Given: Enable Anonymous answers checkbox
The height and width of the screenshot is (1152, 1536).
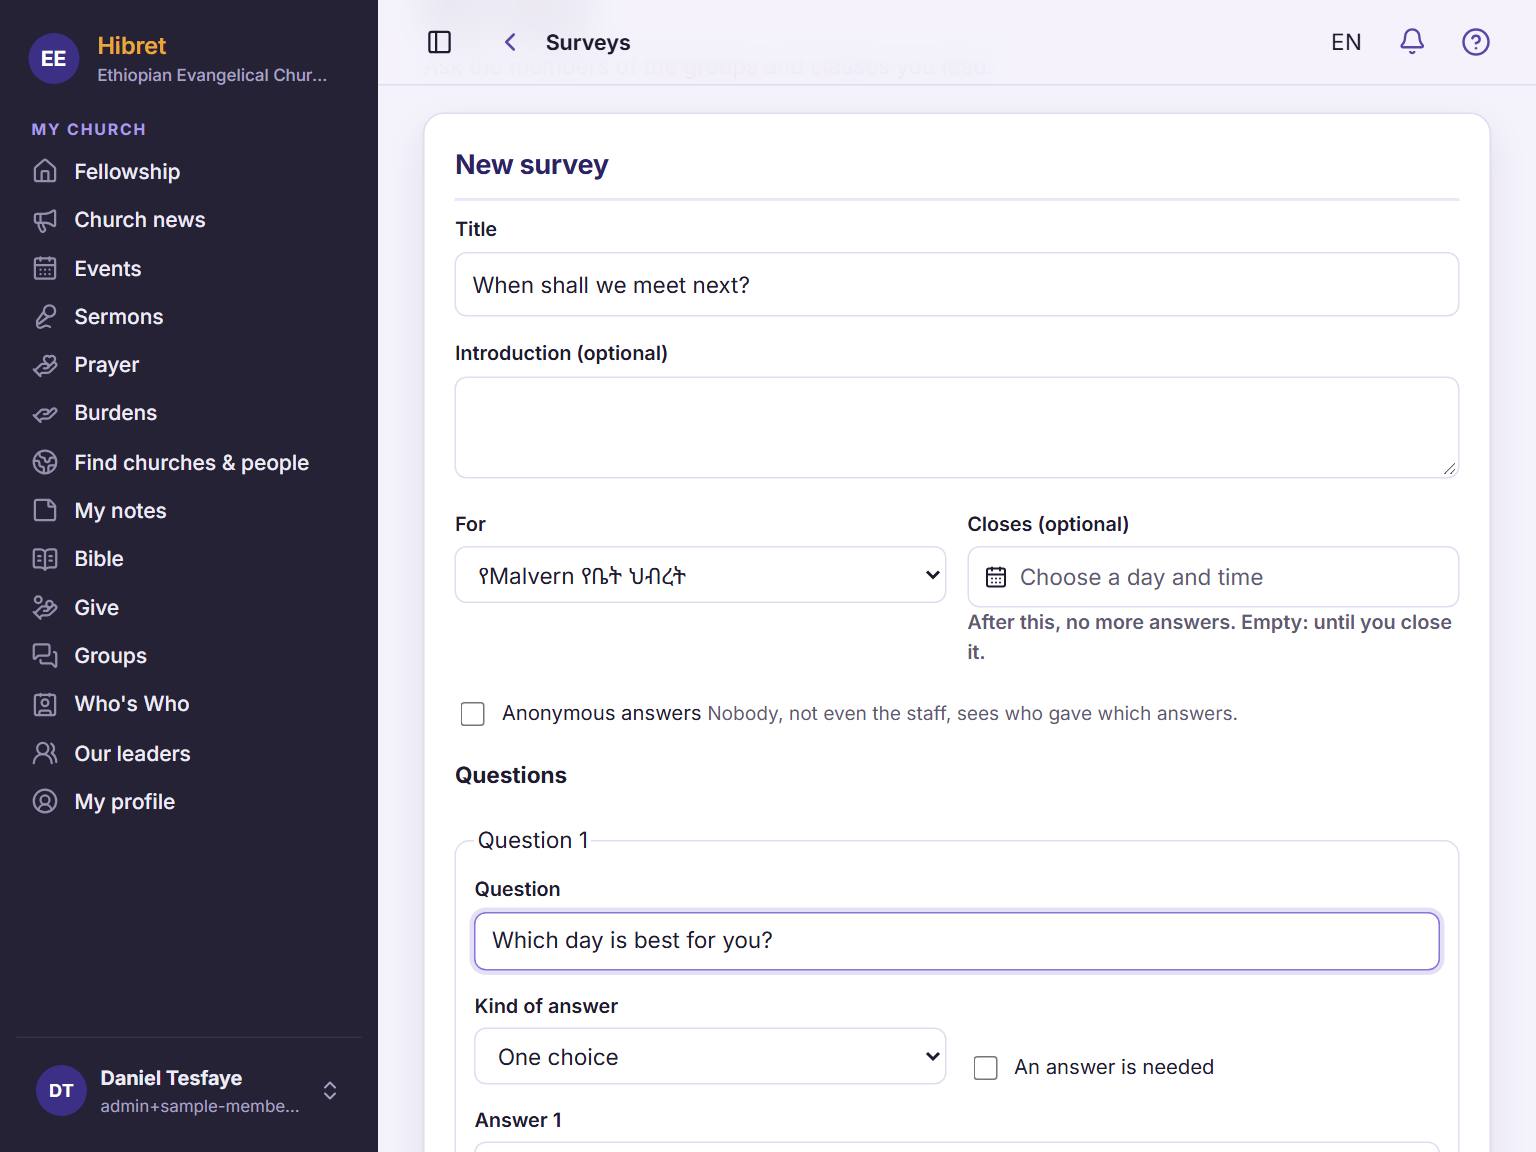Looking at the screenshot, I should [x=473, y=714].
